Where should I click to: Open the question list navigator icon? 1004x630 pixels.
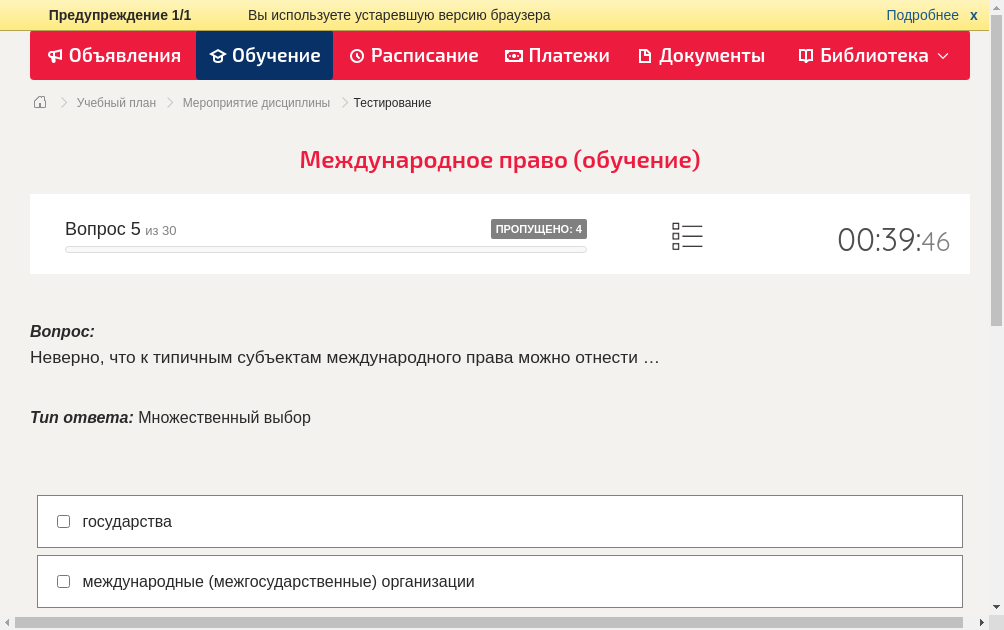tap(687, 236)
